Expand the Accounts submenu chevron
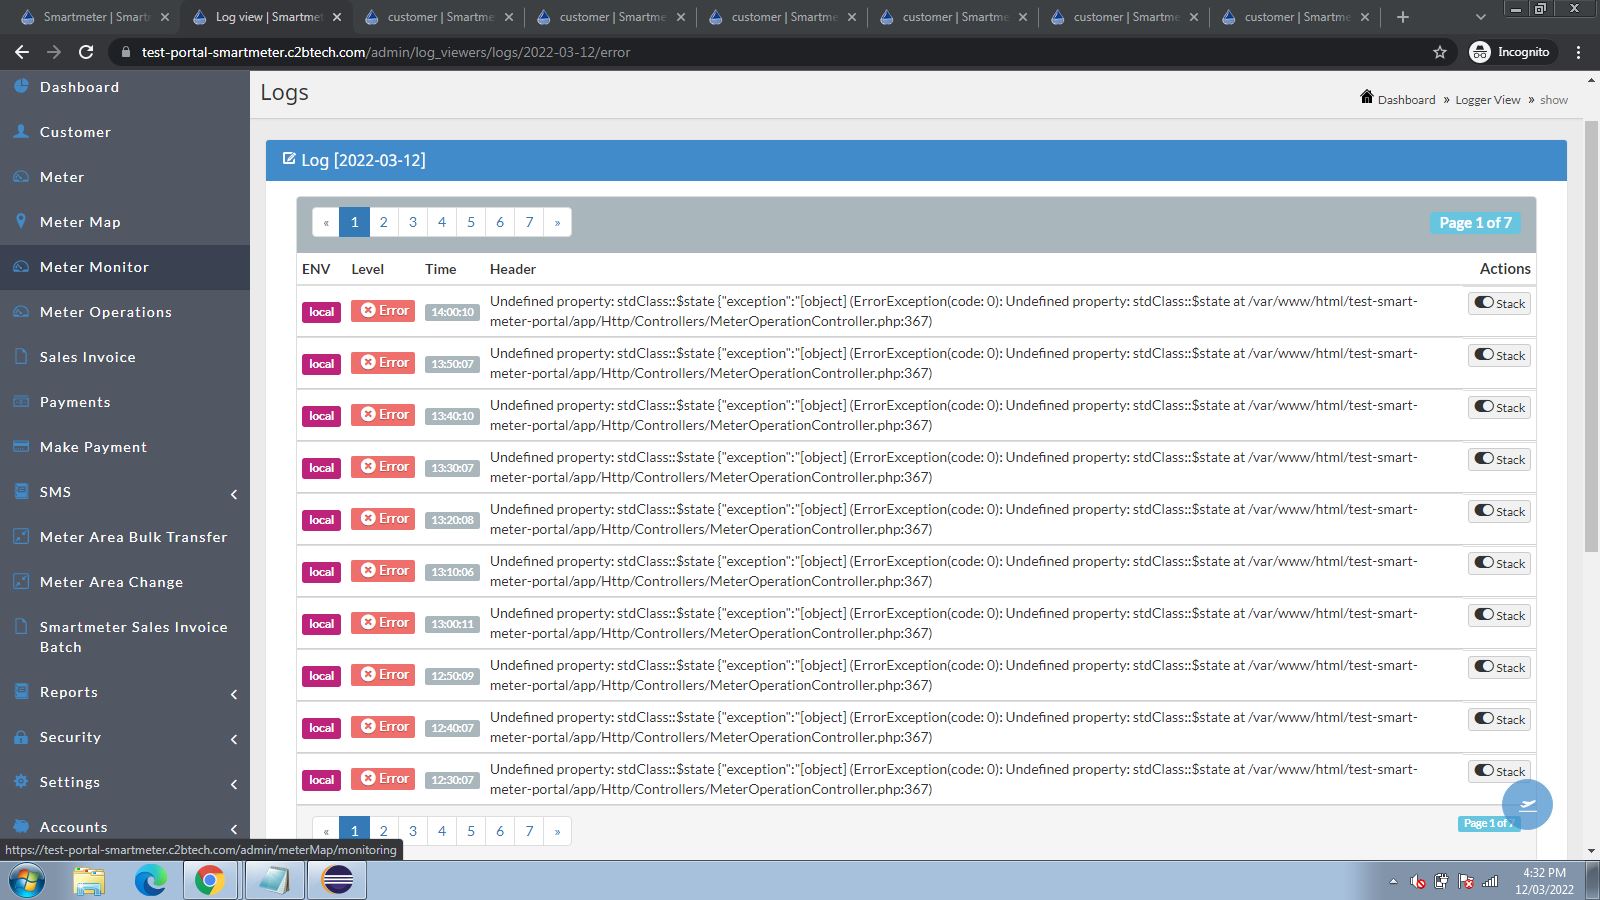The height and width of the screenshot is (900, 1600). 234,829
